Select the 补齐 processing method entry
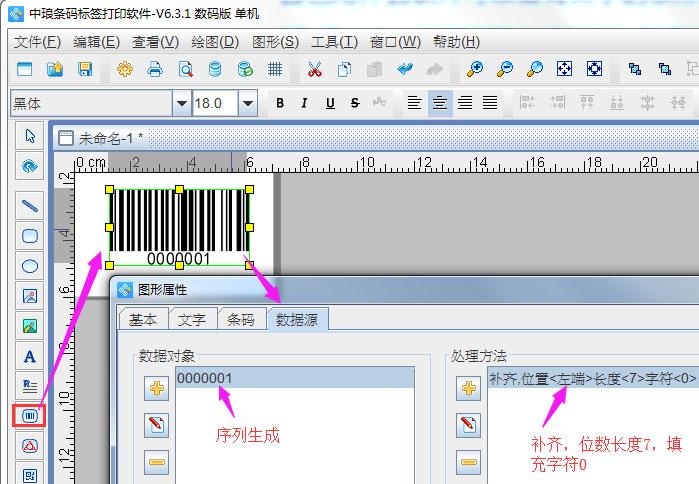 pyautogui.click(x=593, y=378)
